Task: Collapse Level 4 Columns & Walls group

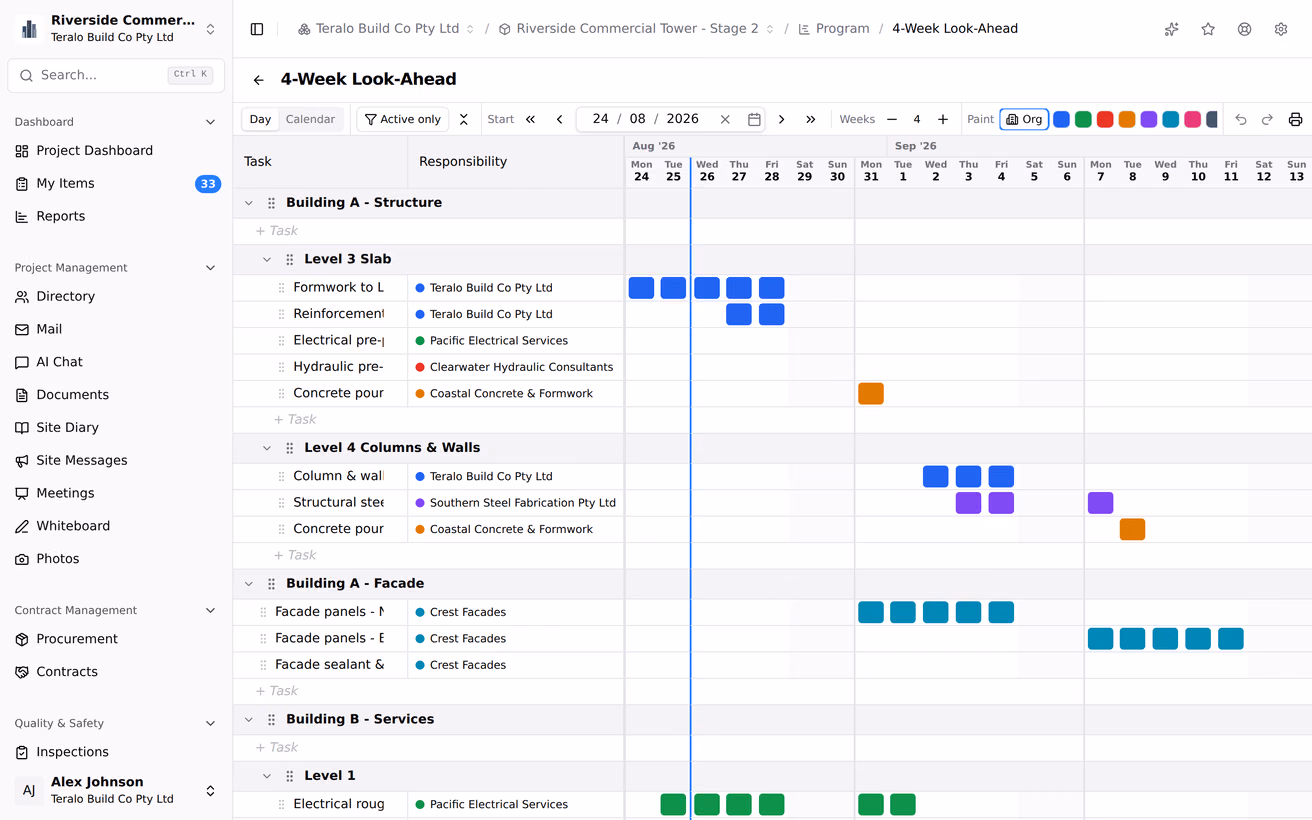Action: pos(267,448)
